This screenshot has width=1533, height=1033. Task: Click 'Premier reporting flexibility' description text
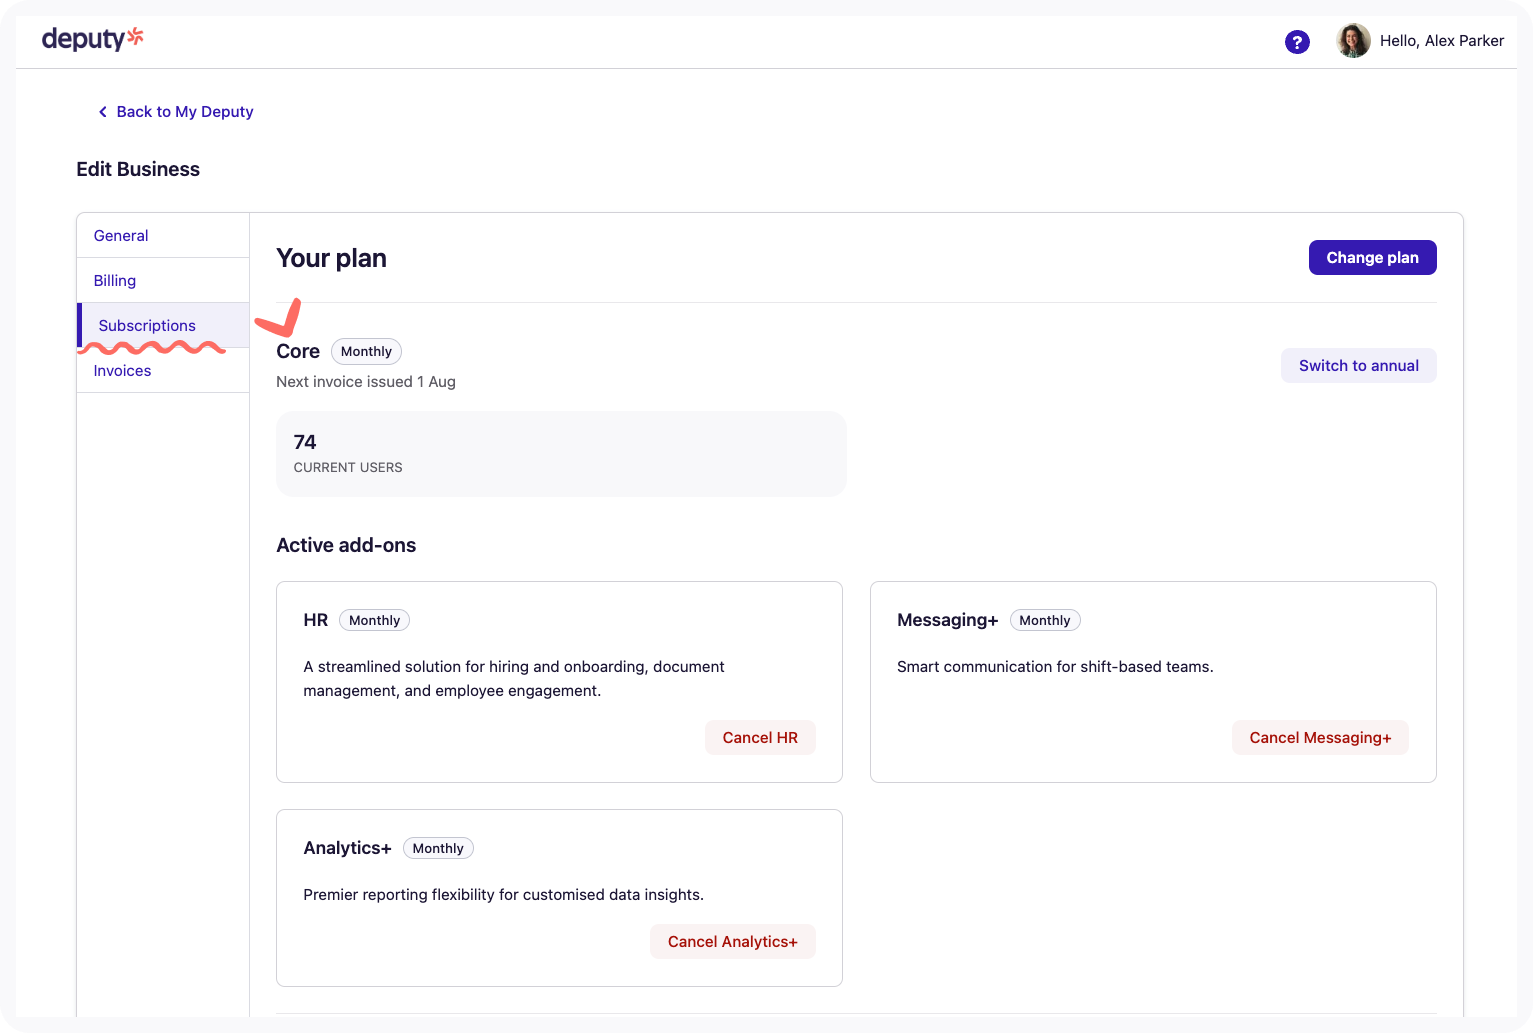[x=503, y=894]
